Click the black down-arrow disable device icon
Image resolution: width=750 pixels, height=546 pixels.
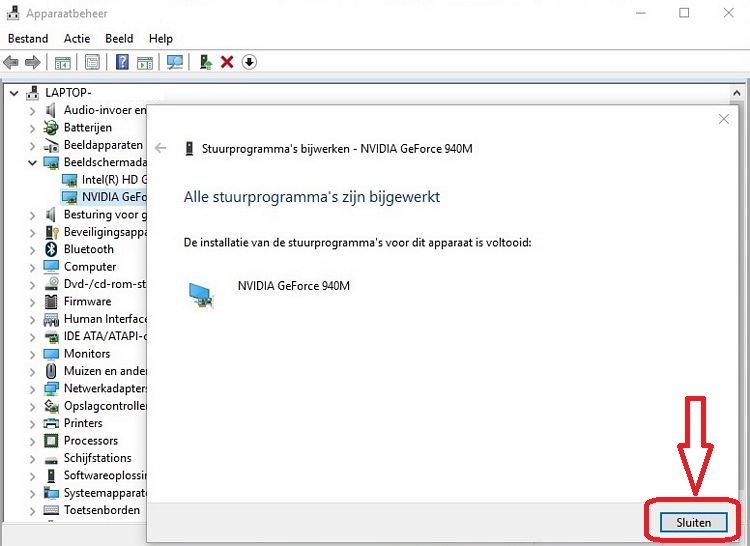tap(249, 62)
